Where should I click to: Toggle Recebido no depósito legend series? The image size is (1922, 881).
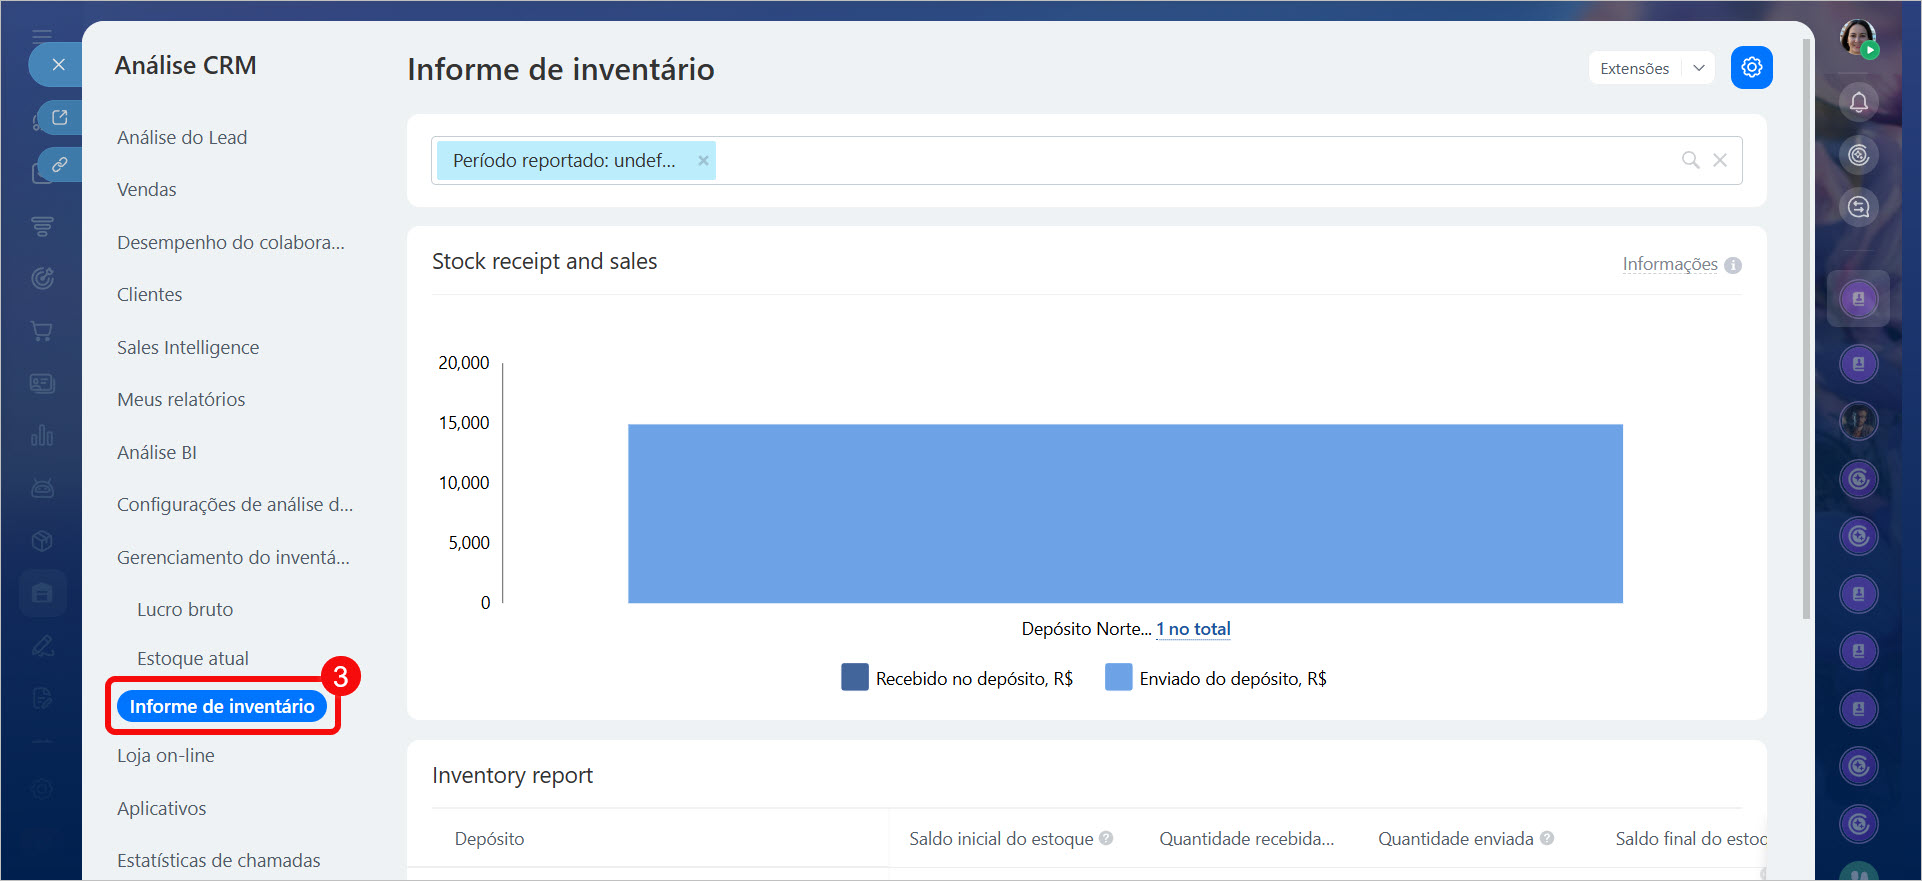click(x=956, y=678)
